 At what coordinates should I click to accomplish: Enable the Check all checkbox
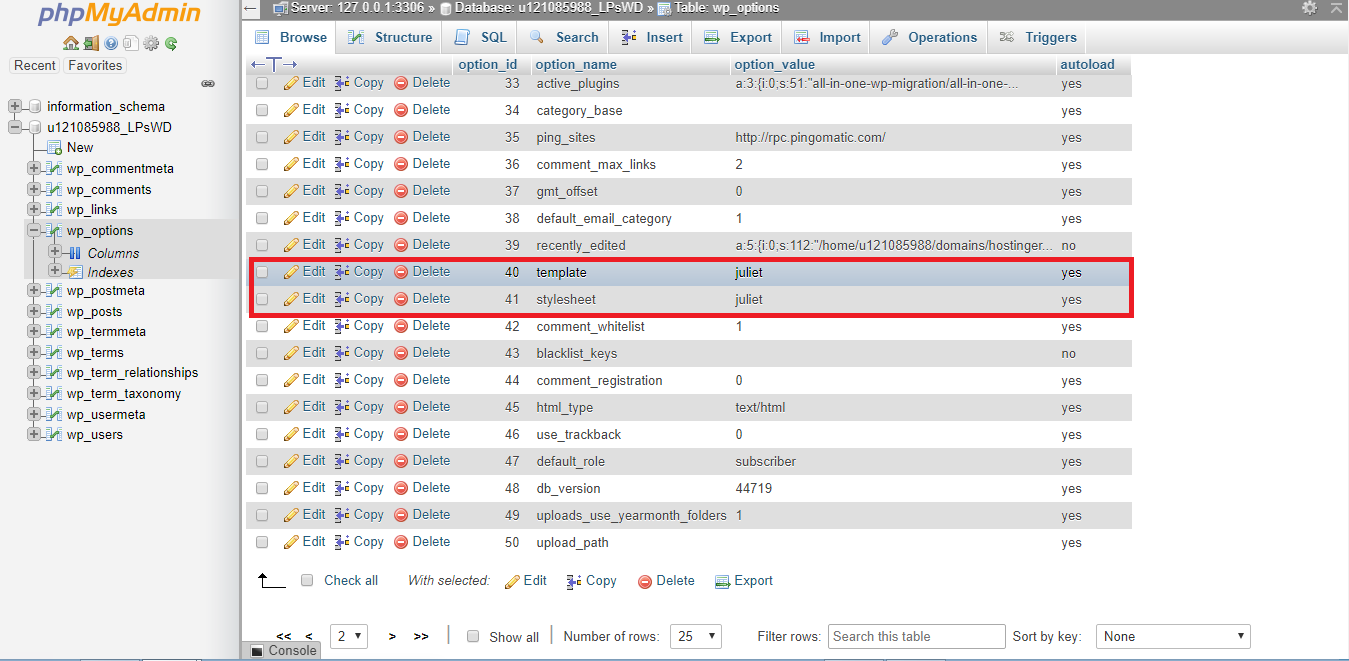click(x=307, y=580)
